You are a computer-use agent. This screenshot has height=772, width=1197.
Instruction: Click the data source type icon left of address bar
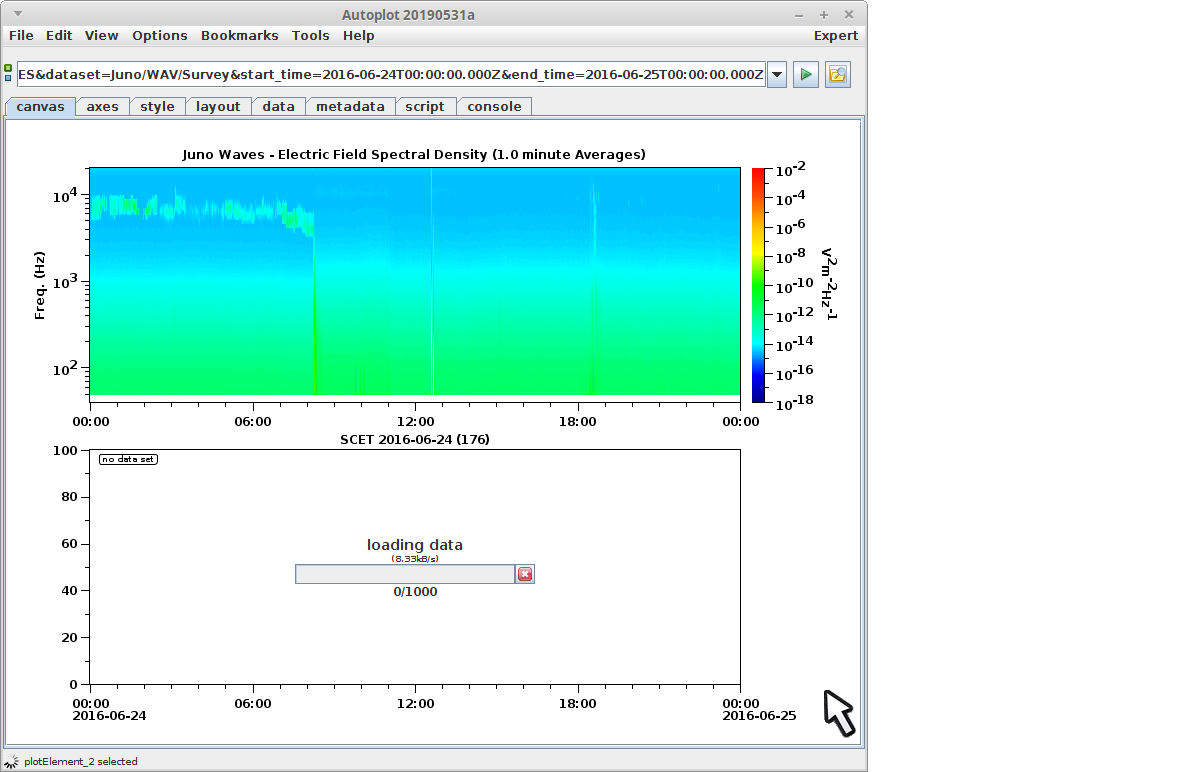coord(9,73)
